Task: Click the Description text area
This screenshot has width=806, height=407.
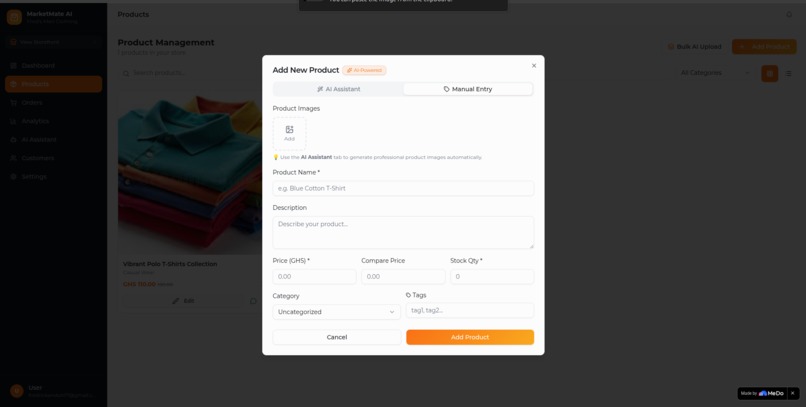Action: pos(403,232)
